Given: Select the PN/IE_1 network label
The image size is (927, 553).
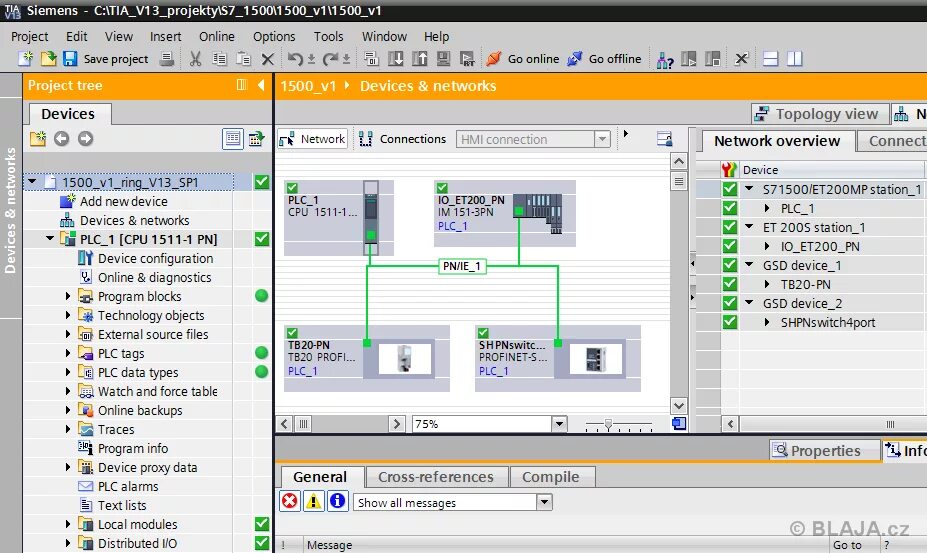Looking at the screenshot, I should coord(462,266).
